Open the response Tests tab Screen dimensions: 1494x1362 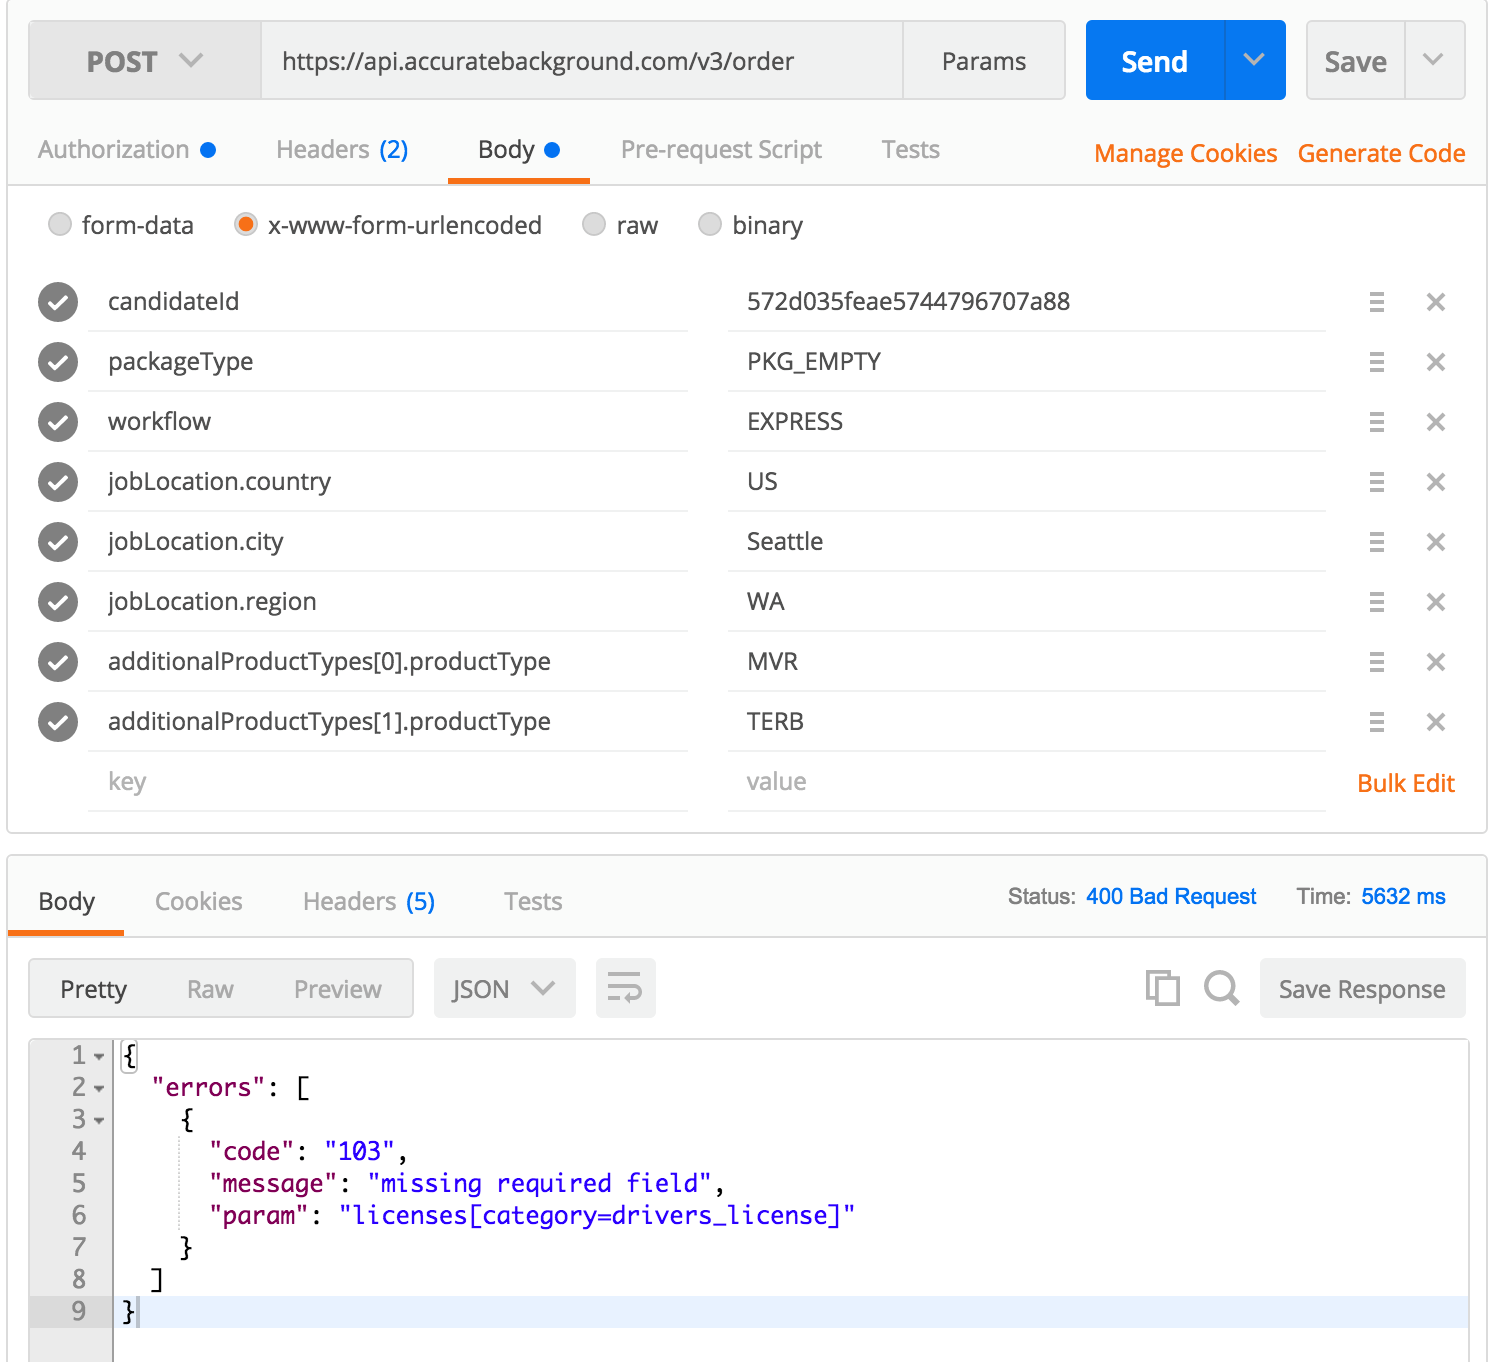533,901
